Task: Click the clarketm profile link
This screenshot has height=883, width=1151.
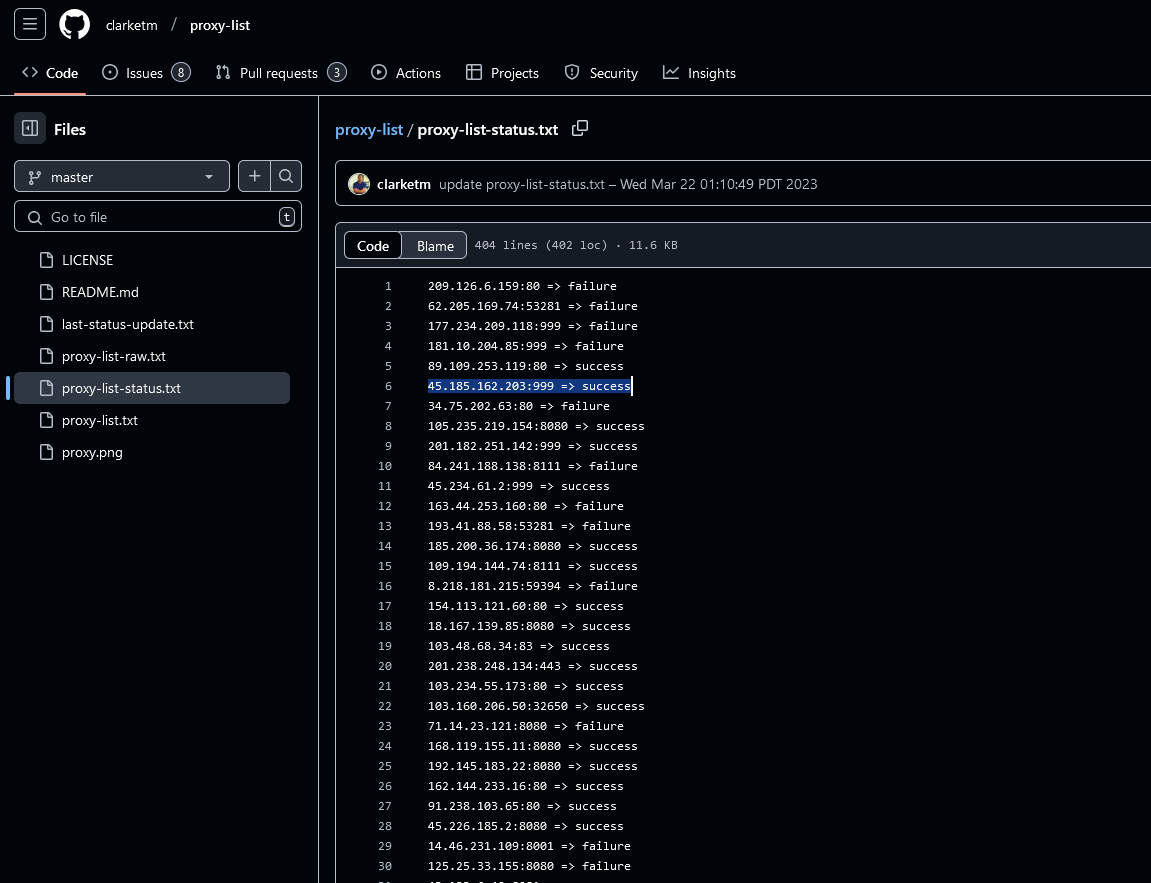Action: click(x=131, y=24)
